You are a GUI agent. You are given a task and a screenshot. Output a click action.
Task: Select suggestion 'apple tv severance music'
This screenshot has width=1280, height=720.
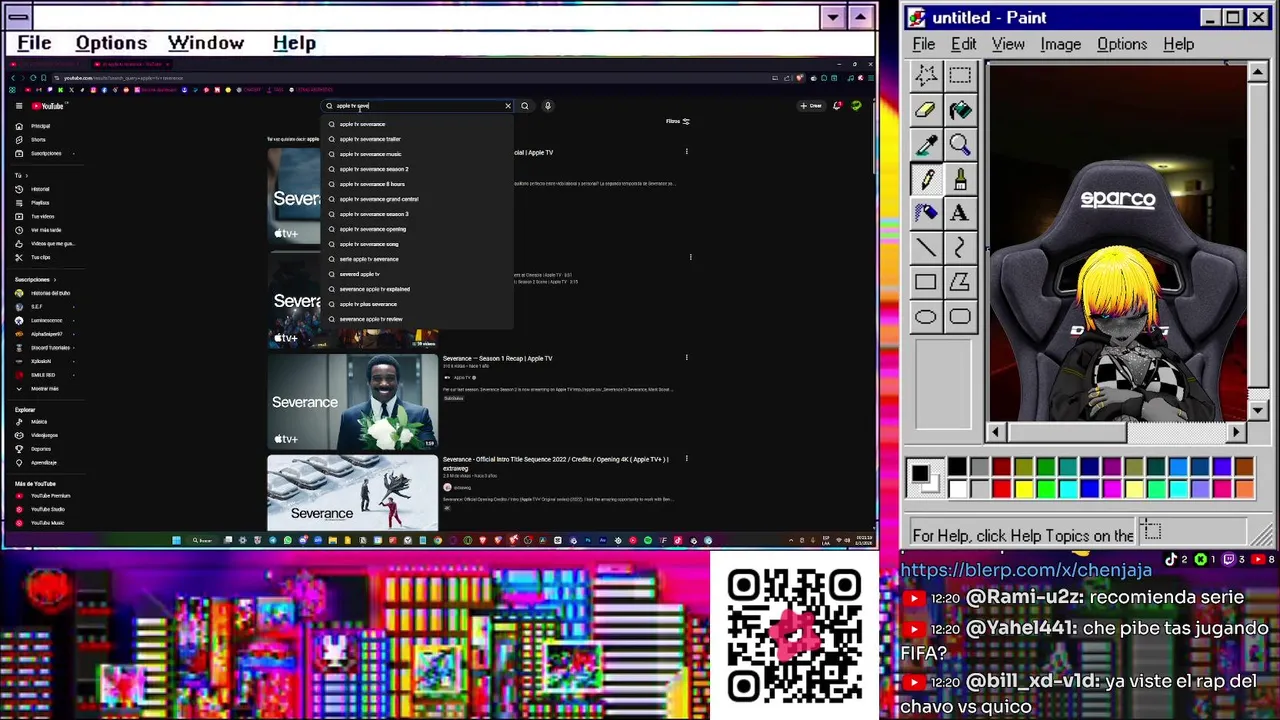pos(417,154)
